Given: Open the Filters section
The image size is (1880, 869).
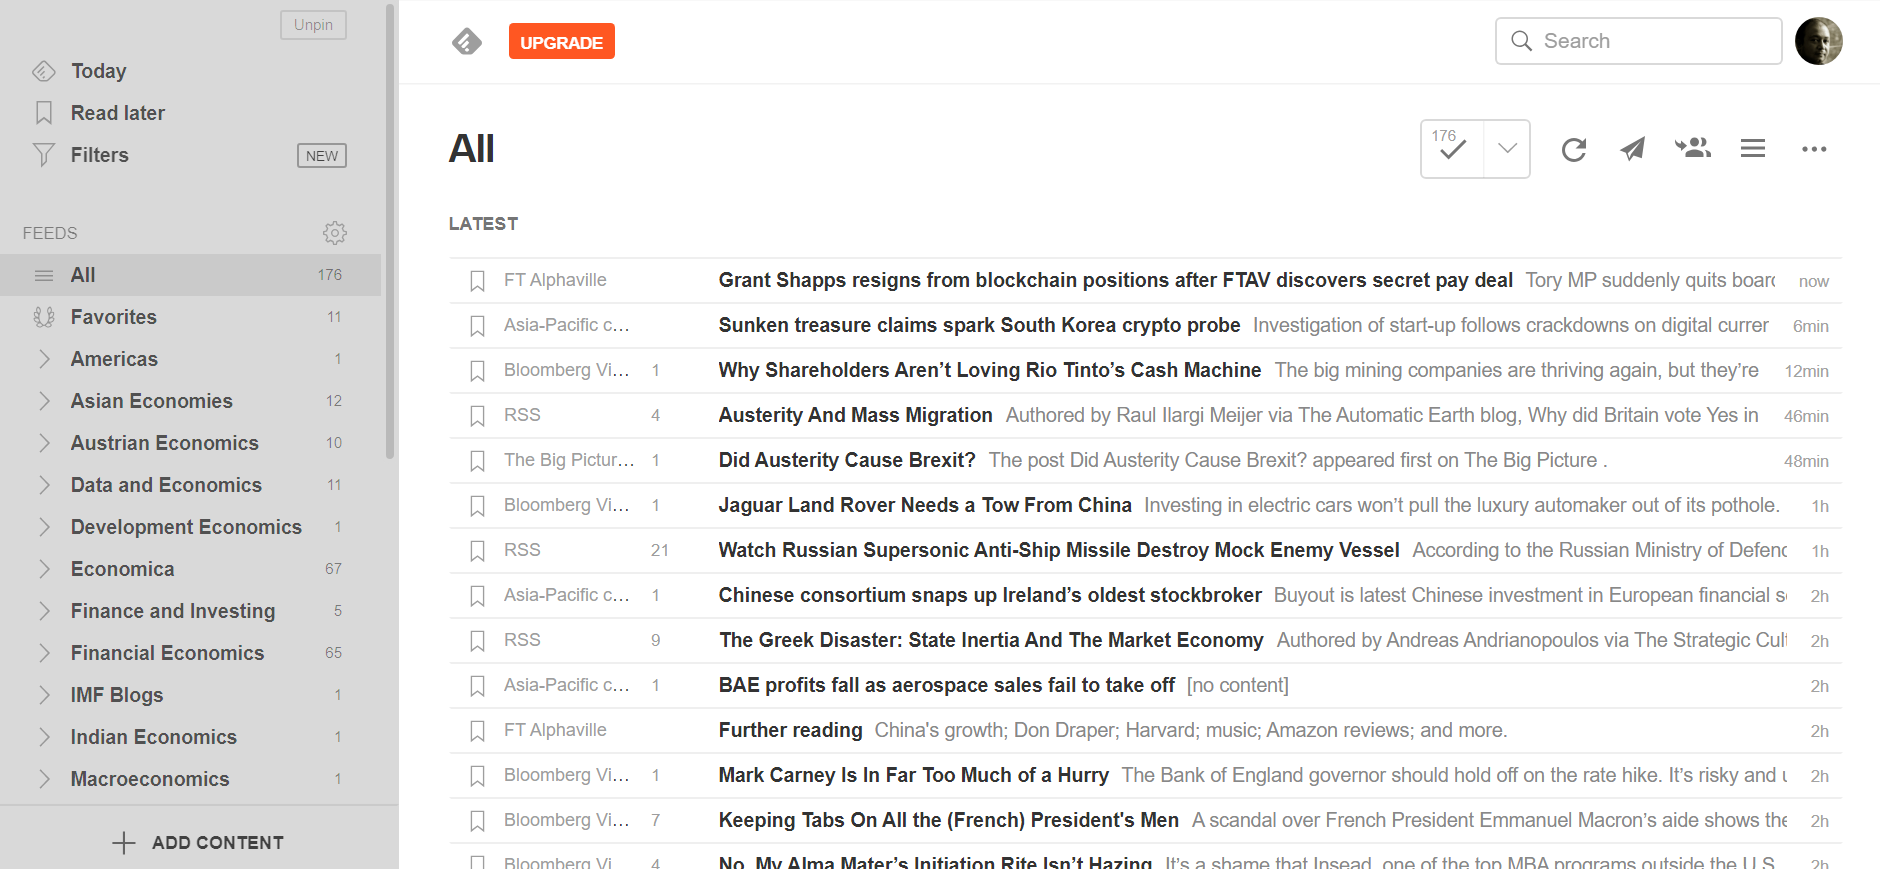Looking at the screenshot, I should tap(100, 155).
